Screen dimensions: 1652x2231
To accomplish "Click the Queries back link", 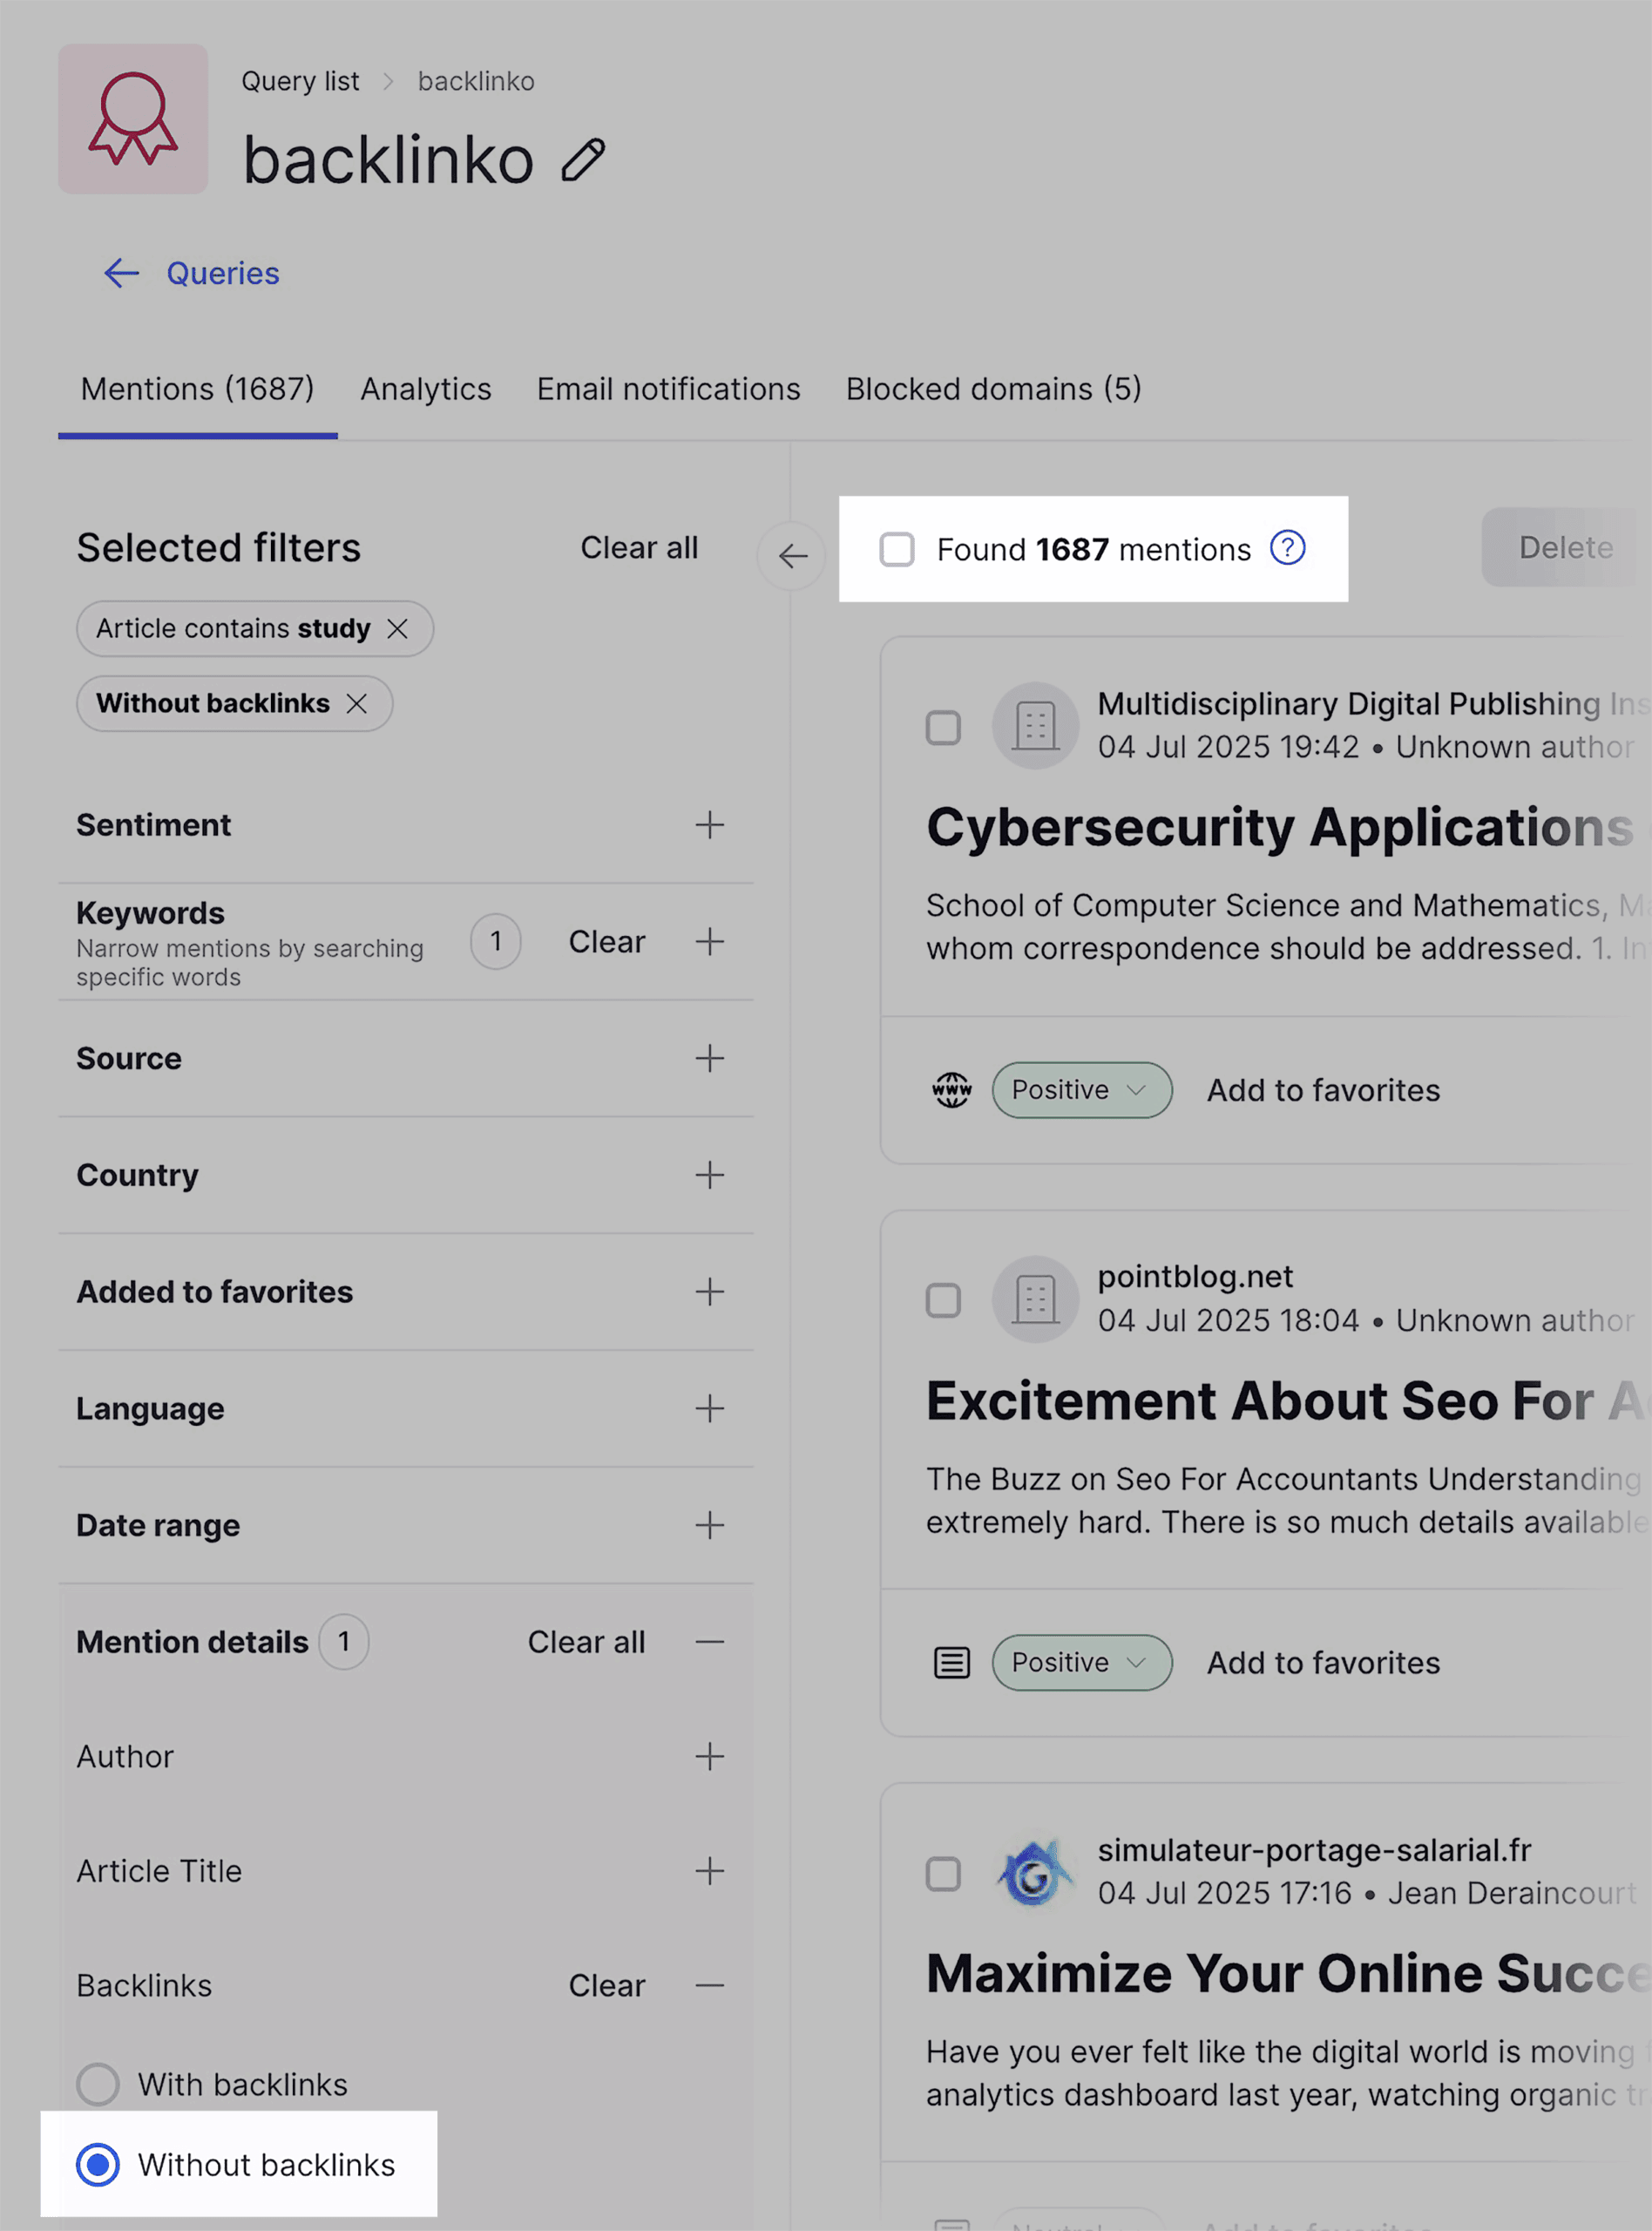I will point(223,273).
